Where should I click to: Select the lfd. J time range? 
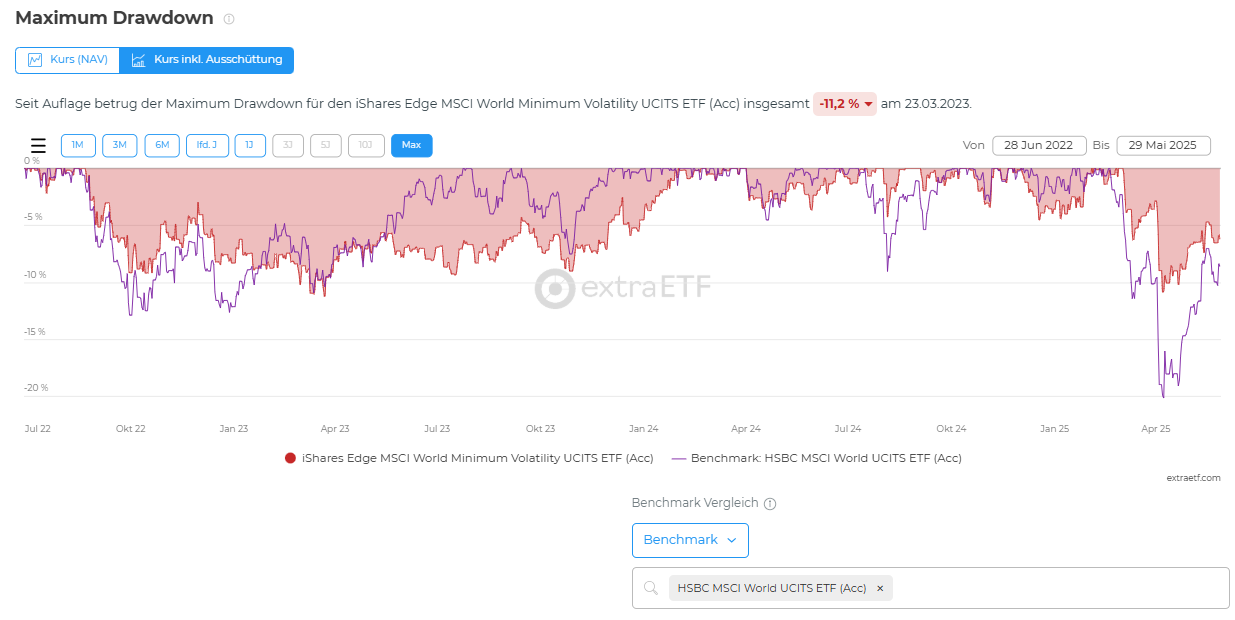pos(206,145)
